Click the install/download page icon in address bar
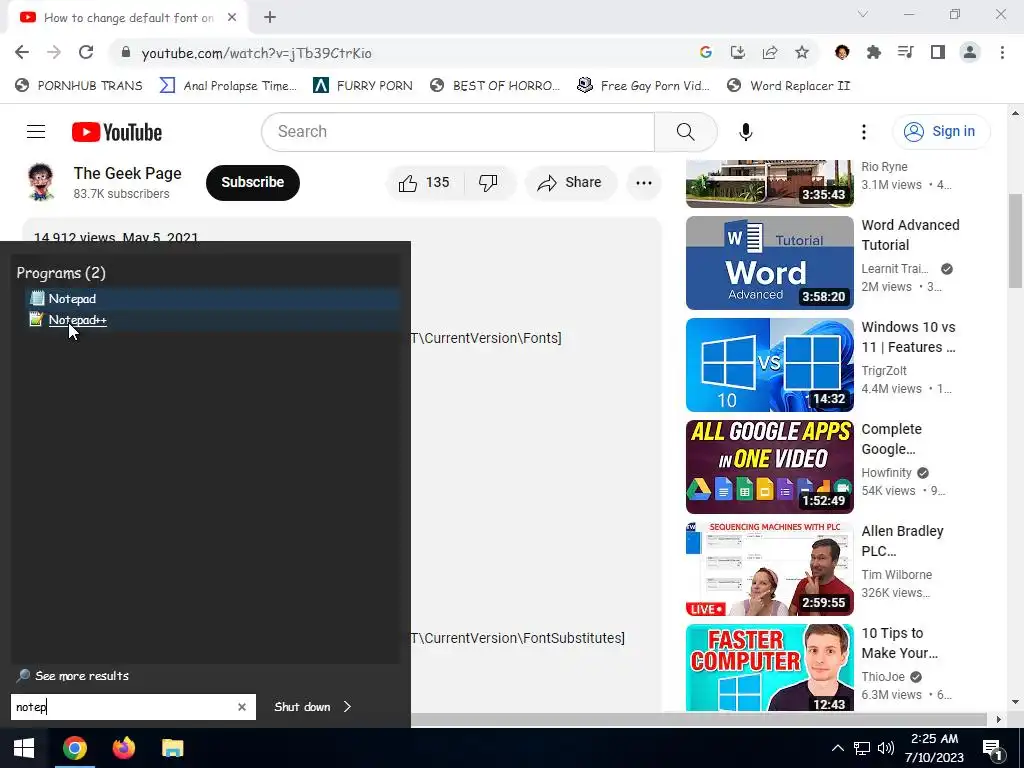The width and height of the screenshot is (1024, 768). pos(738,53)
